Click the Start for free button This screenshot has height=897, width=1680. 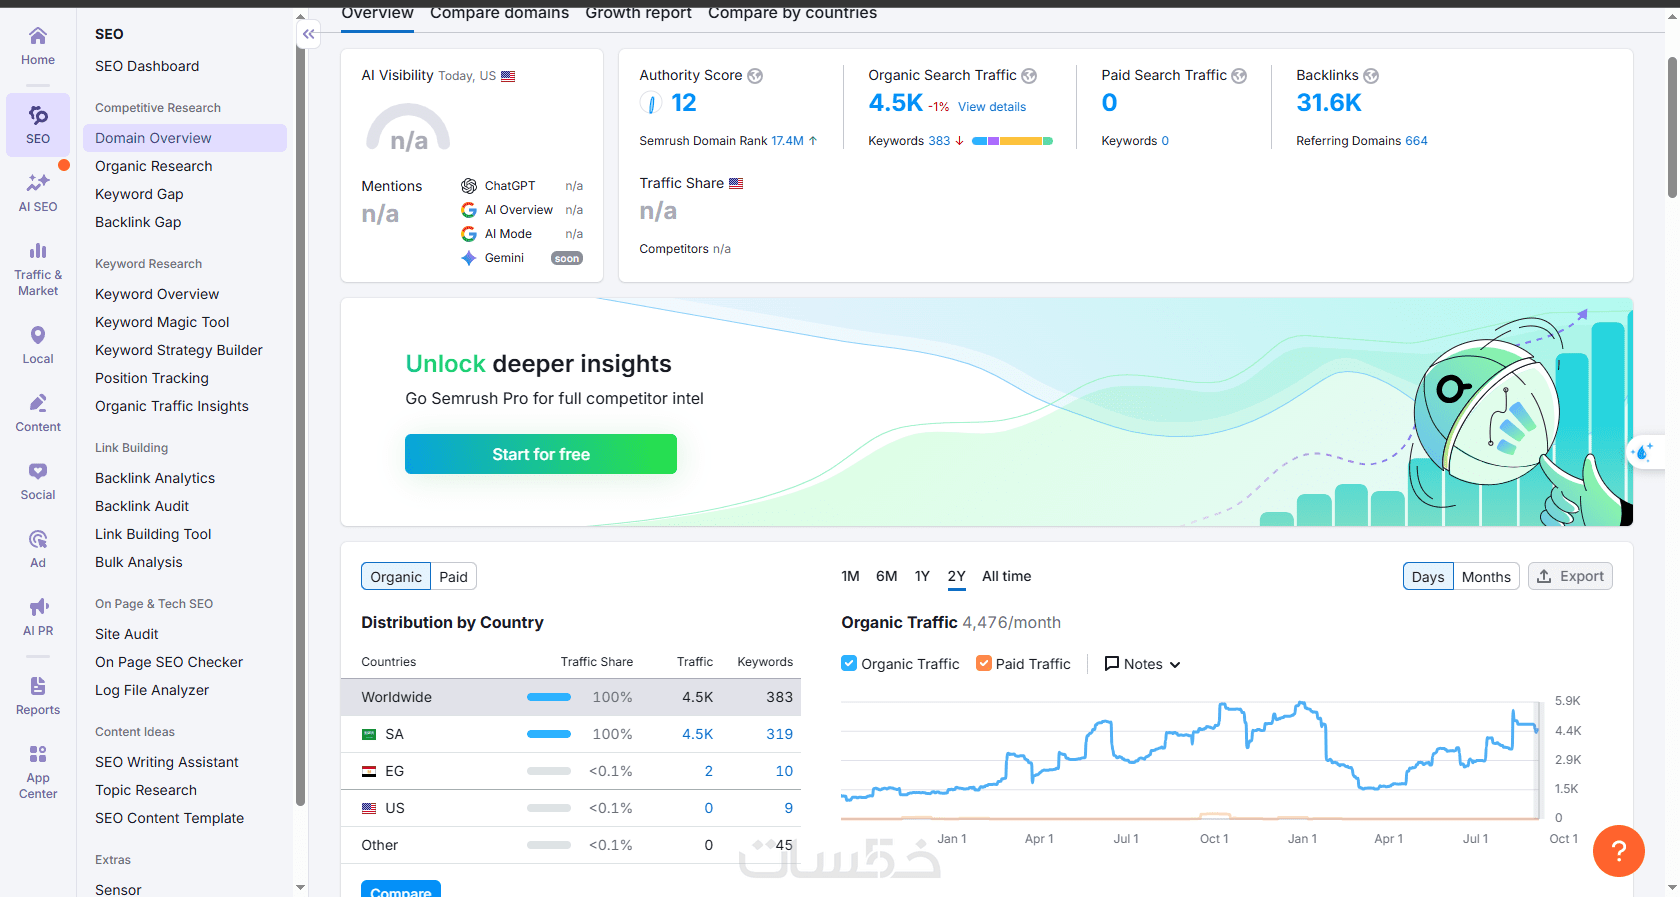pos(541,454)
